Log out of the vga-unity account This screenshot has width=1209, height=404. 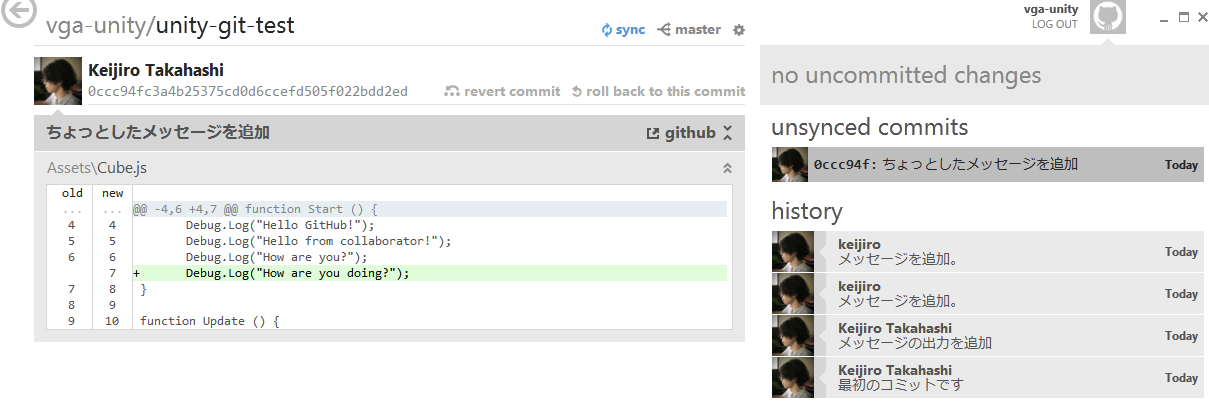(x=1055, y=24)
